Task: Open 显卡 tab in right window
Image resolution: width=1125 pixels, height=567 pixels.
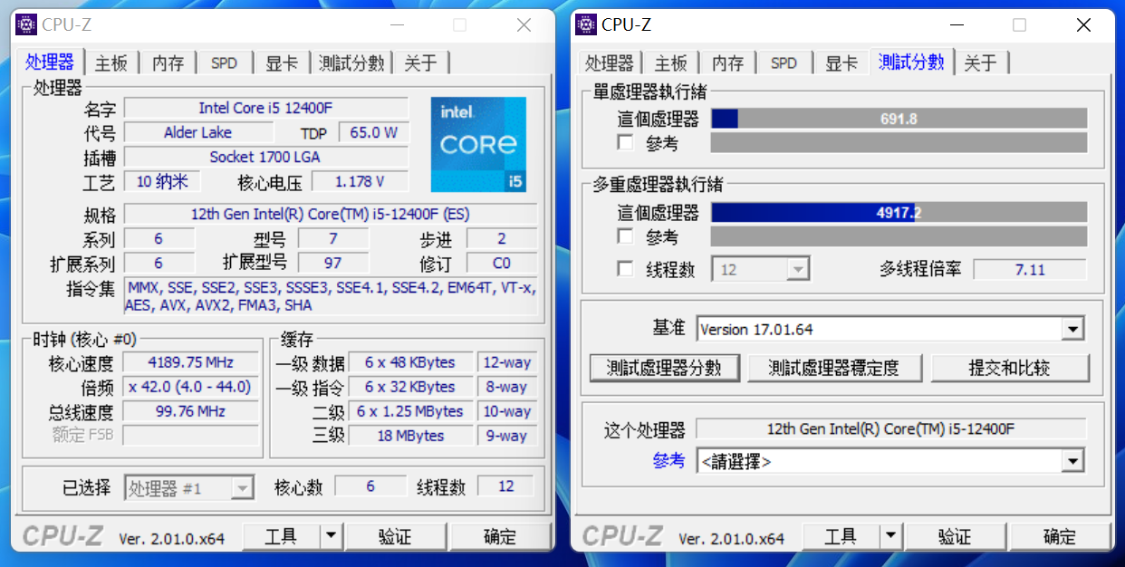Action: click(841, 63)
